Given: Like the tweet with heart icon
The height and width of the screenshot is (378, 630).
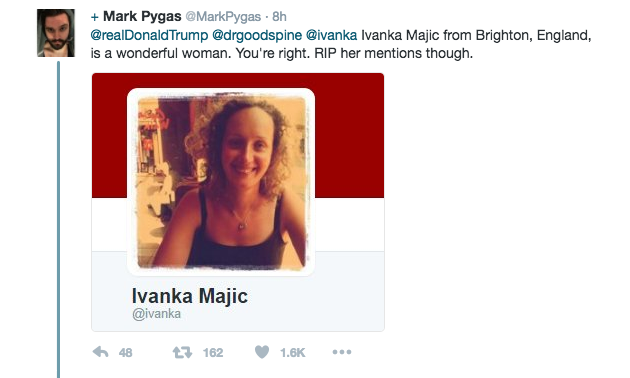Looking at the screenshot, I should [x=262, y=352].
